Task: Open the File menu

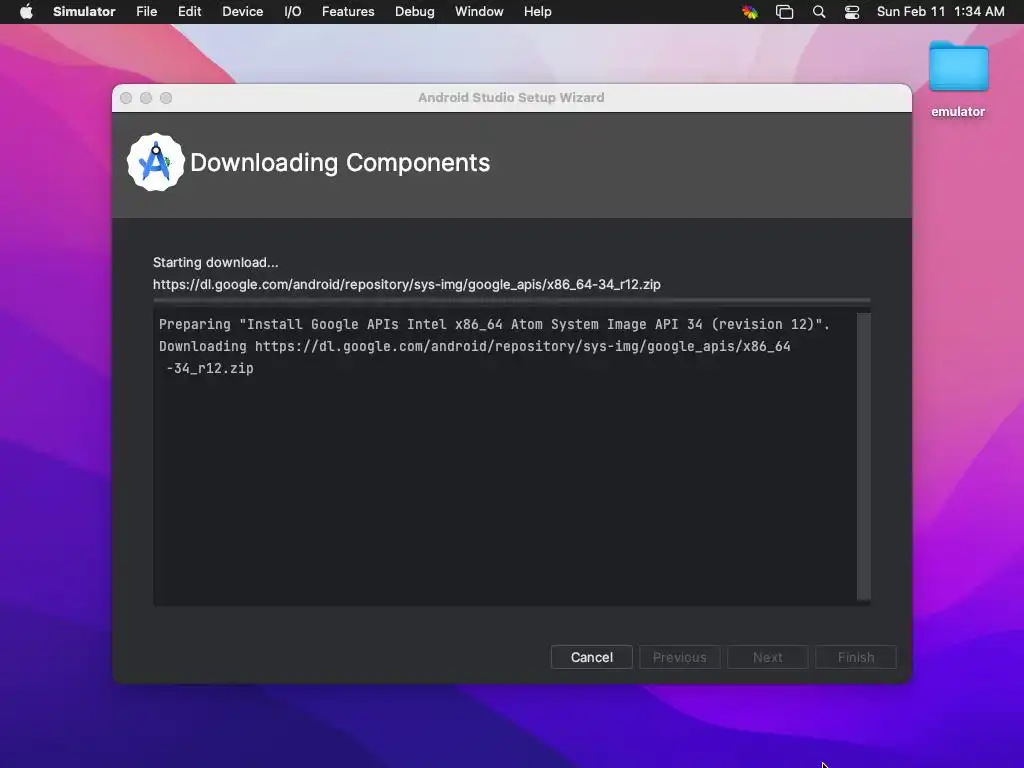Action: 146,12
